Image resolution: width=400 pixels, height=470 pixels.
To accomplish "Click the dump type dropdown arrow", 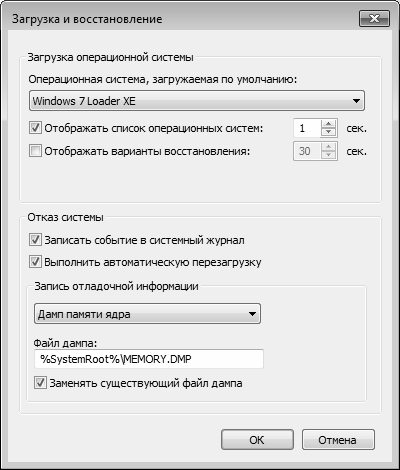I will pyautogui.click(x=252, y=314).
